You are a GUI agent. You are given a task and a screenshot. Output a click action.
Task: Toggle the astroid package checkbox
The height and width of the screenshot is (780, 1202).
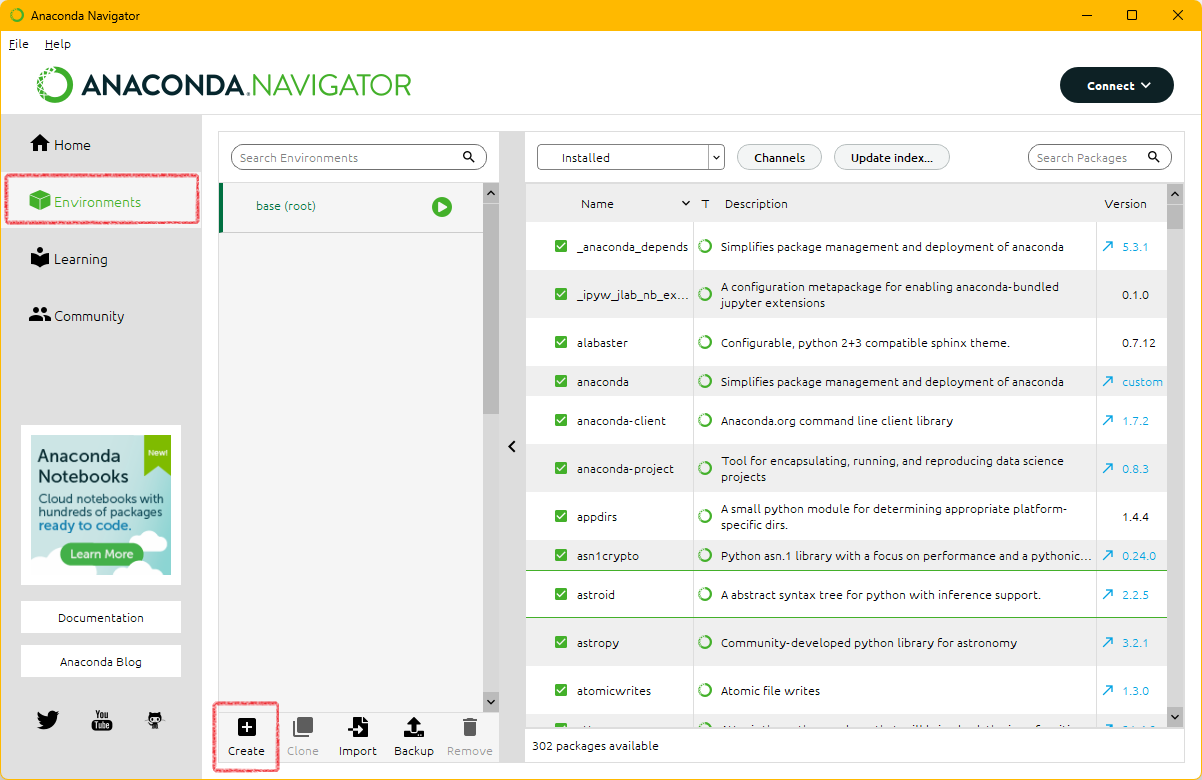pos(561,594)
